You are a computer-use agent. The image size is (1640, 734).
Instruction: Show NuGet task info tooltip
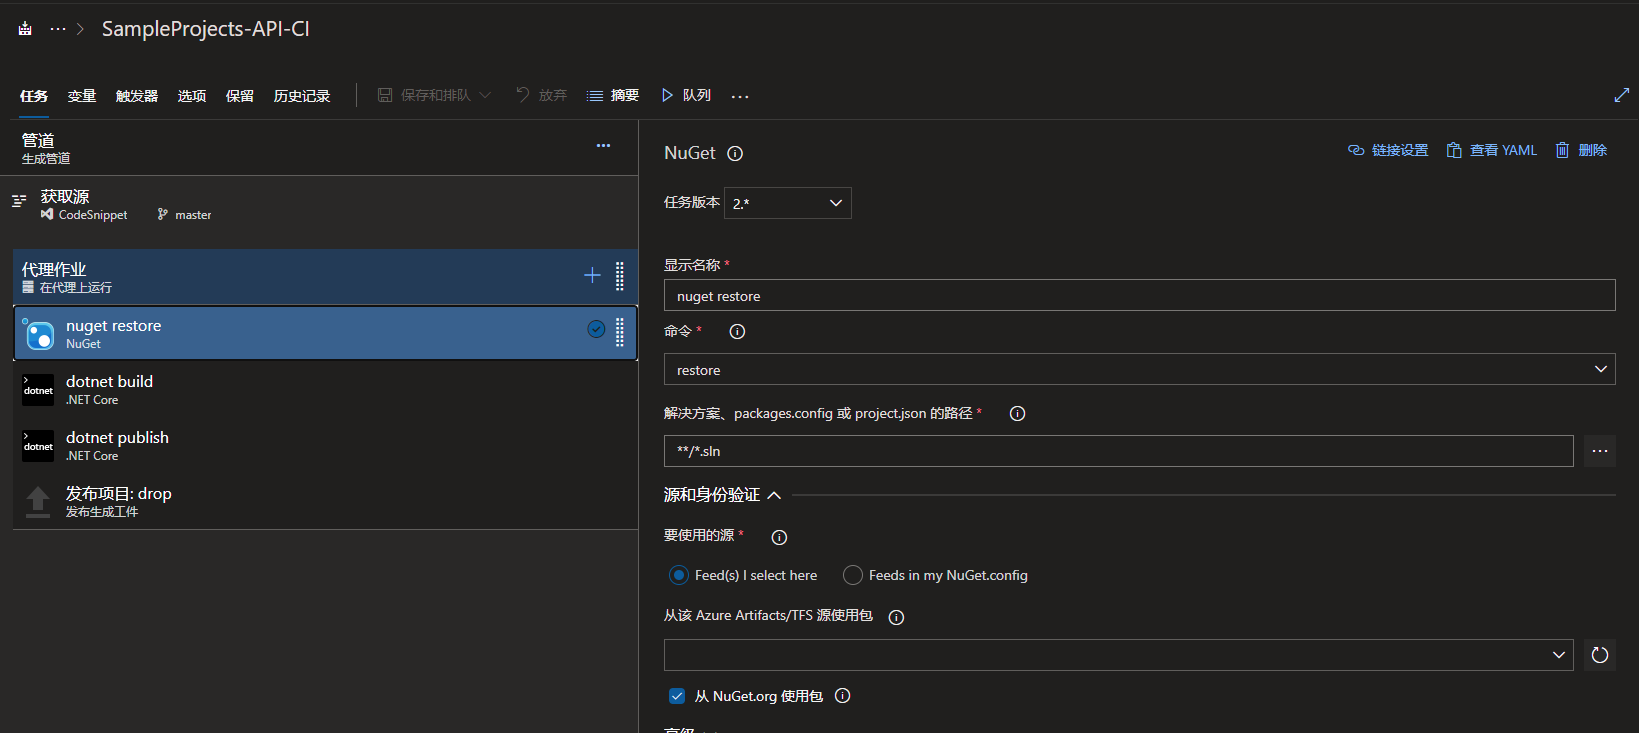pos(735,153)
